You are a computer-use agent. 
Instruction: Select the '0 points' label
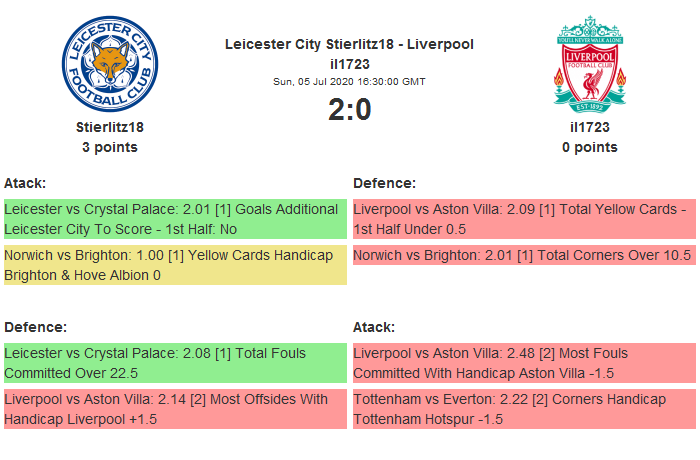pos(590,147)
